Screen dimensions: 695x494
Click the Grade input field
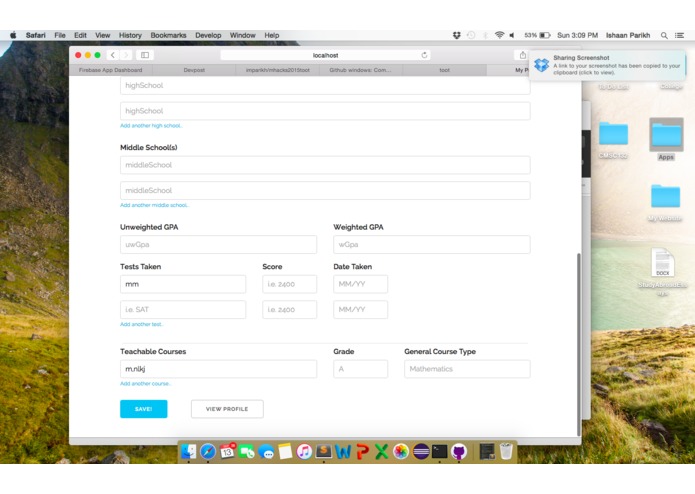[x=360, y=369]
